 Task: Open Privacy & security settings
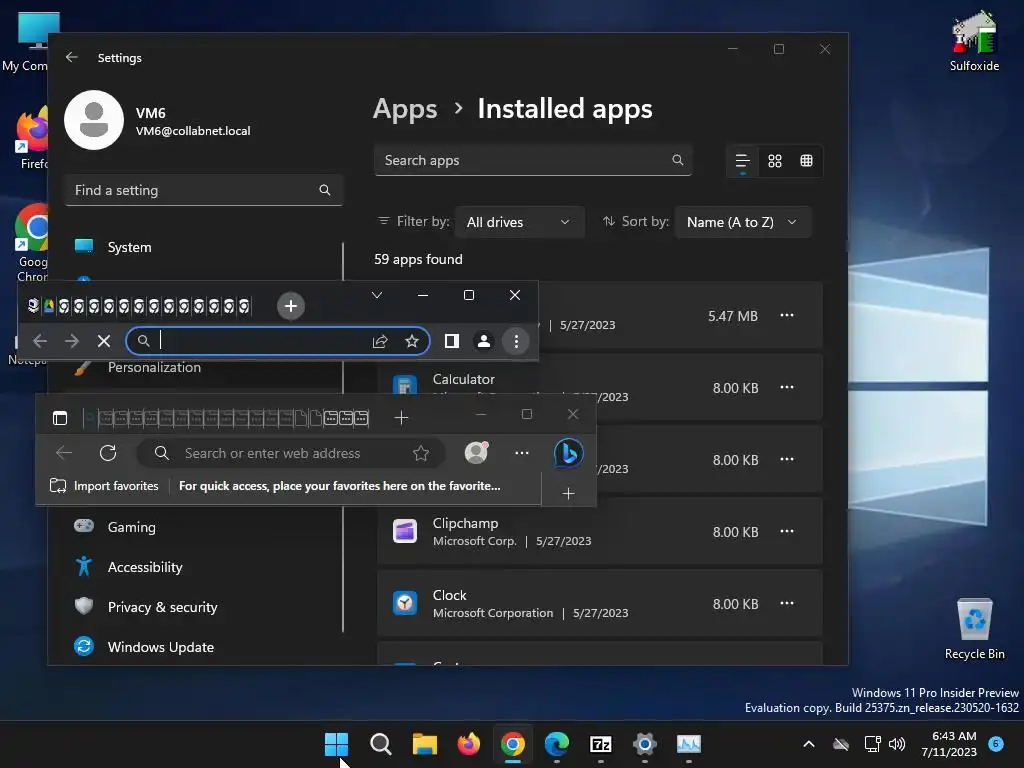204,607
